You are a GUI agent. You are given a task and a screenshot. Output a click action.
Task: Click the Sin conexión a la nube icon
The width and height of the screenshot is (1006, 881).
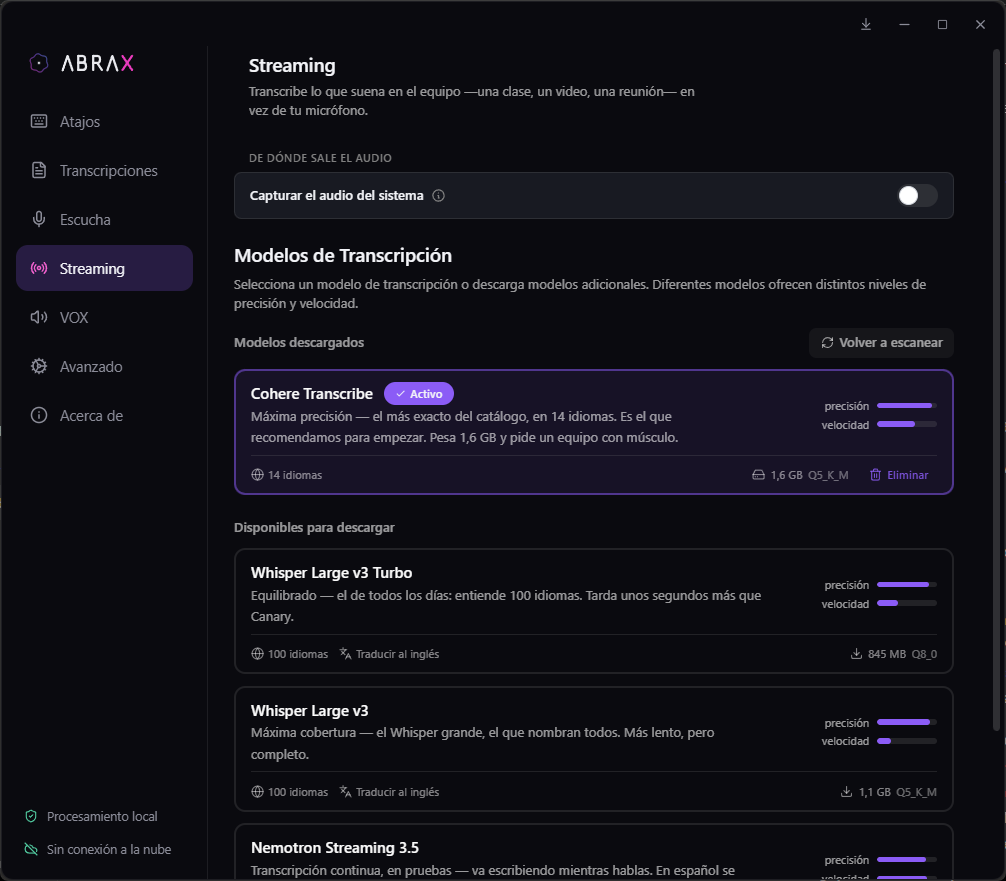pyautogui.click(x=31, y=849)
